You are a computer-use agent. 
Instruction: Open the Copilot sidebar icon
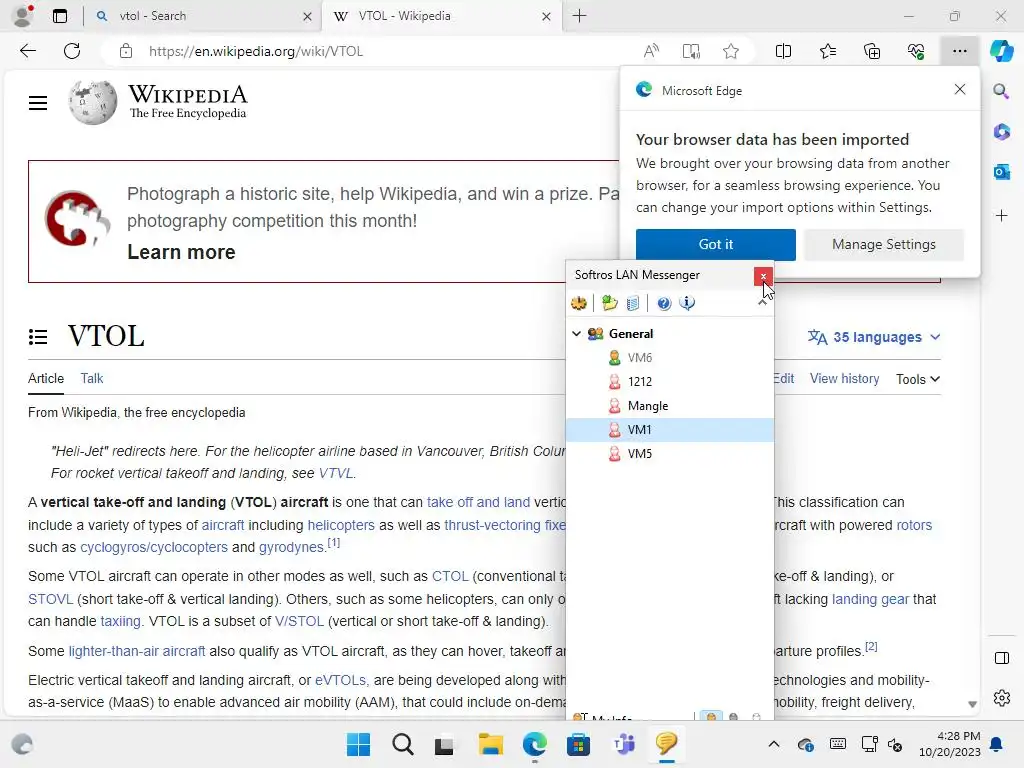[1001, 51]
